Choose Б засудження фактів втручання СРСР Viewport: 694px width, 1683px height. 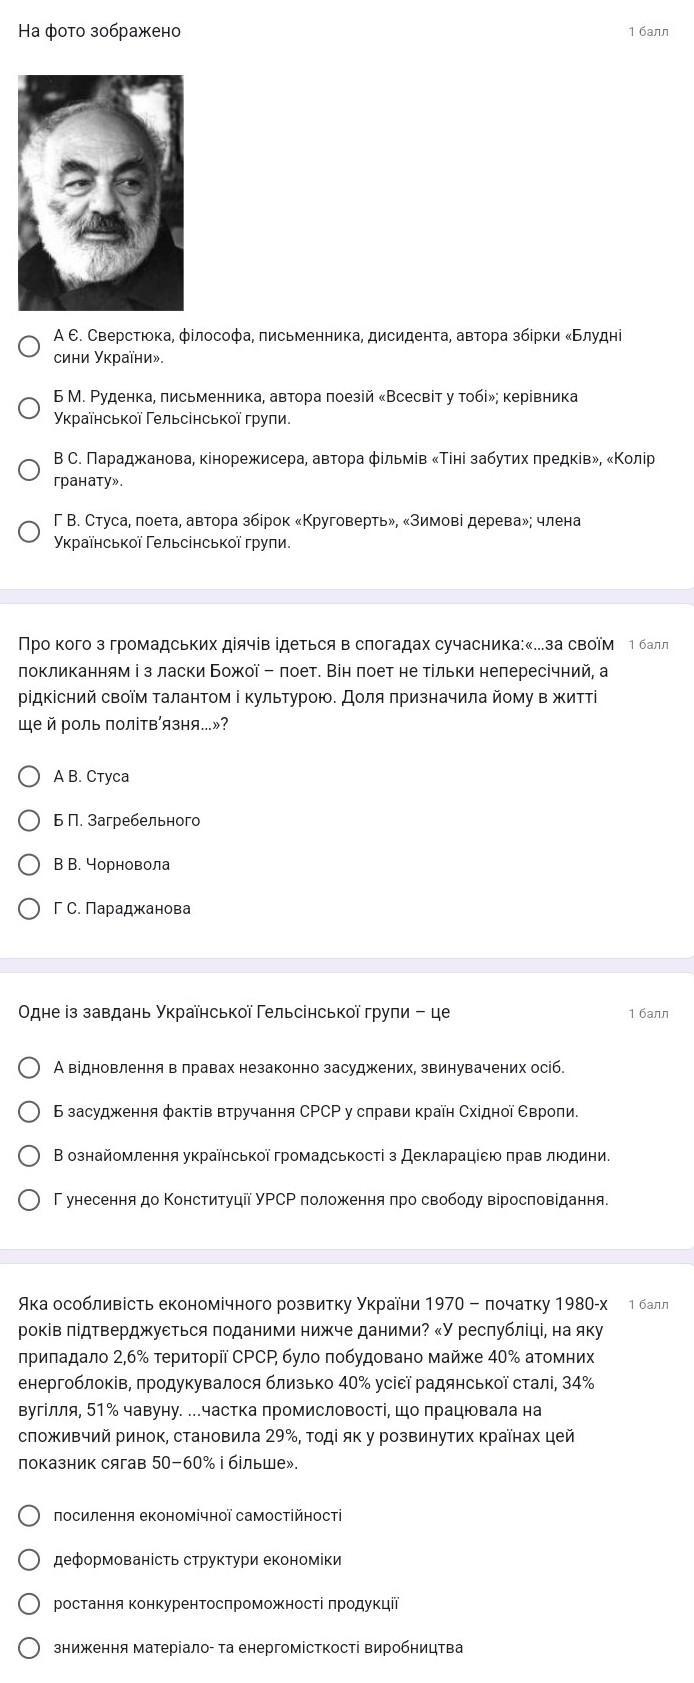[30, 1111]
